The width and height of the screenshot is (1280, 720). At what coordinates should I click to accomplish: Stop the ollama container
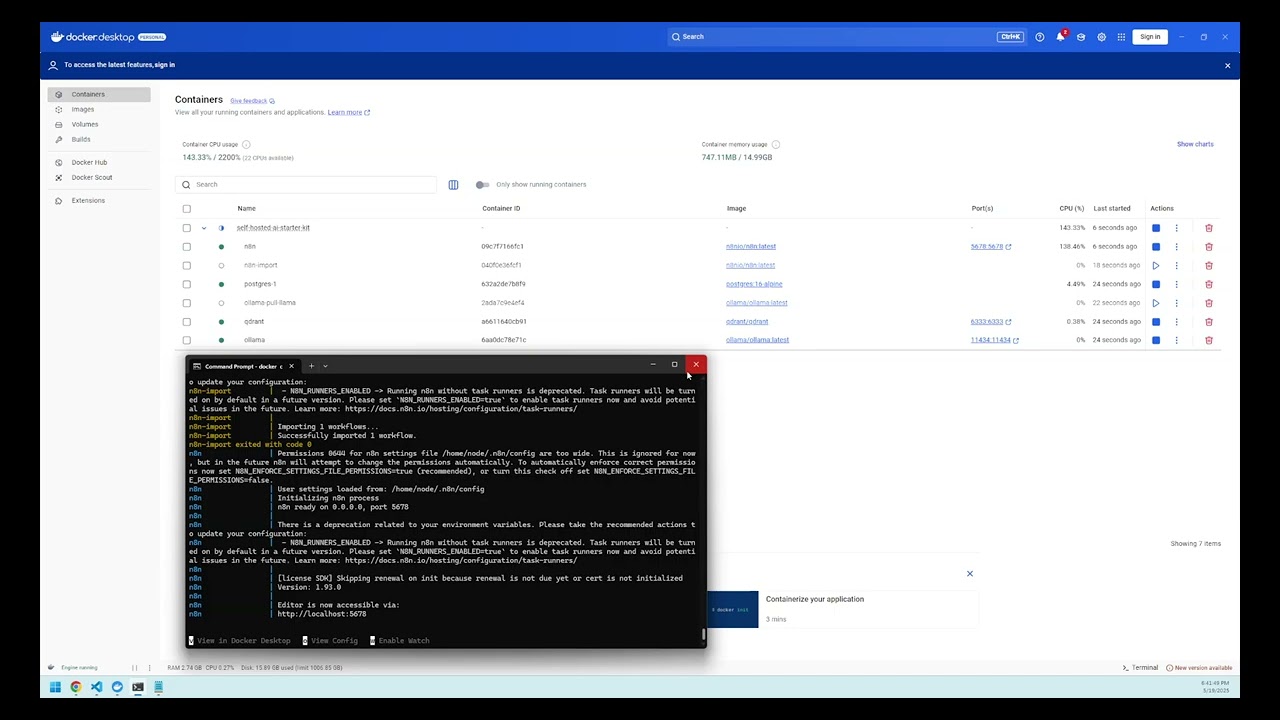coord(1156,340)
